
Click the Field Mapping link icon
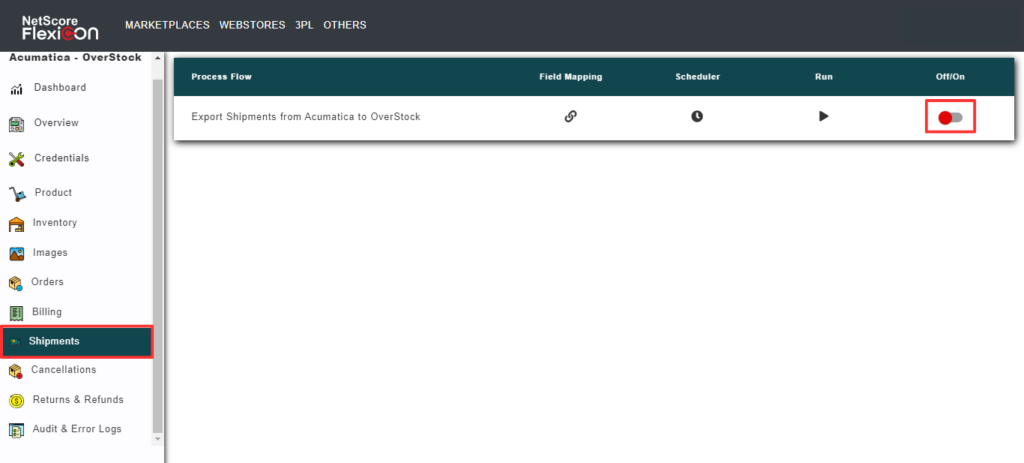(x=570, y=116)
